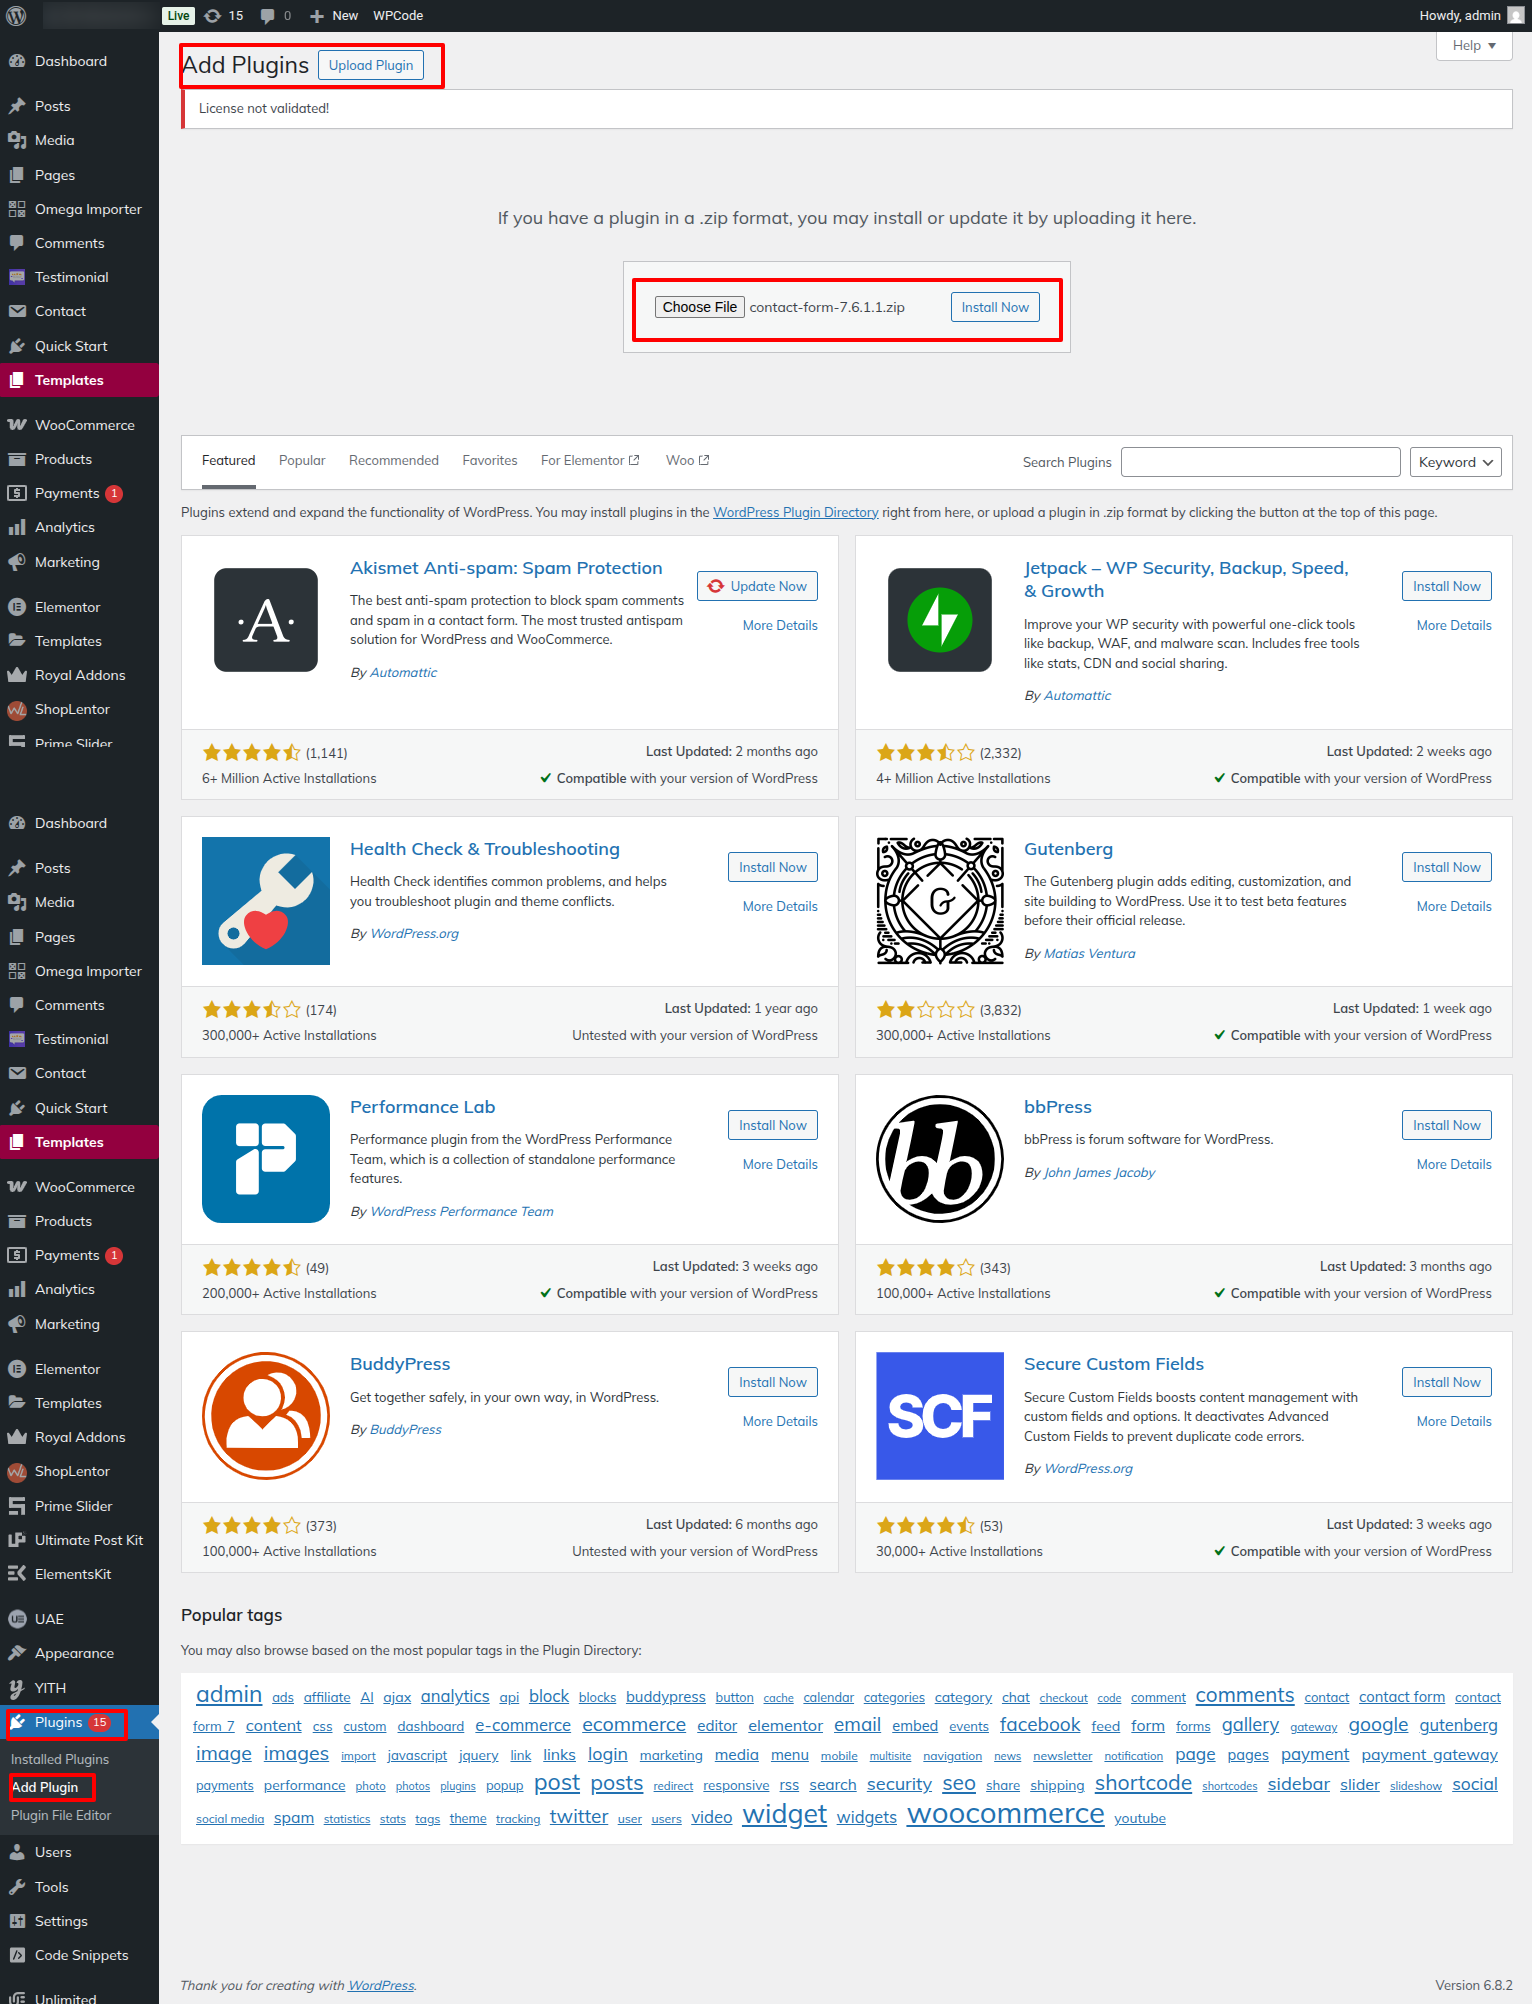Switch to the Recommended plugins tab
The width and height of the screenshot is (1532, 2004).
pyautogui.click(x=393, y=460)
